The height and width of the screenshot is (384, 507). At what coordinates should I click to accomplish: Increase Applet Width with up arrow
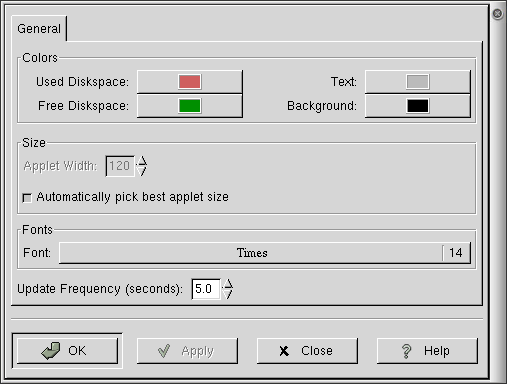point(142,161)
